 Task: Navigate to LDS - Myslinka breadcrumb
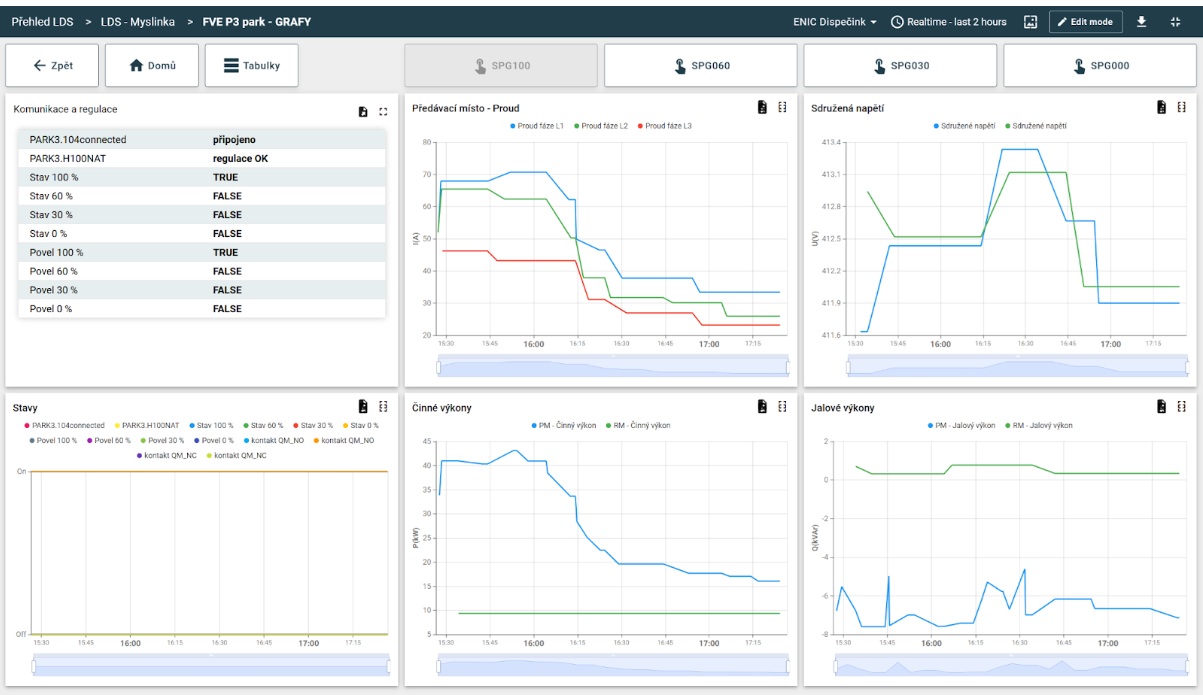point(137,22)
